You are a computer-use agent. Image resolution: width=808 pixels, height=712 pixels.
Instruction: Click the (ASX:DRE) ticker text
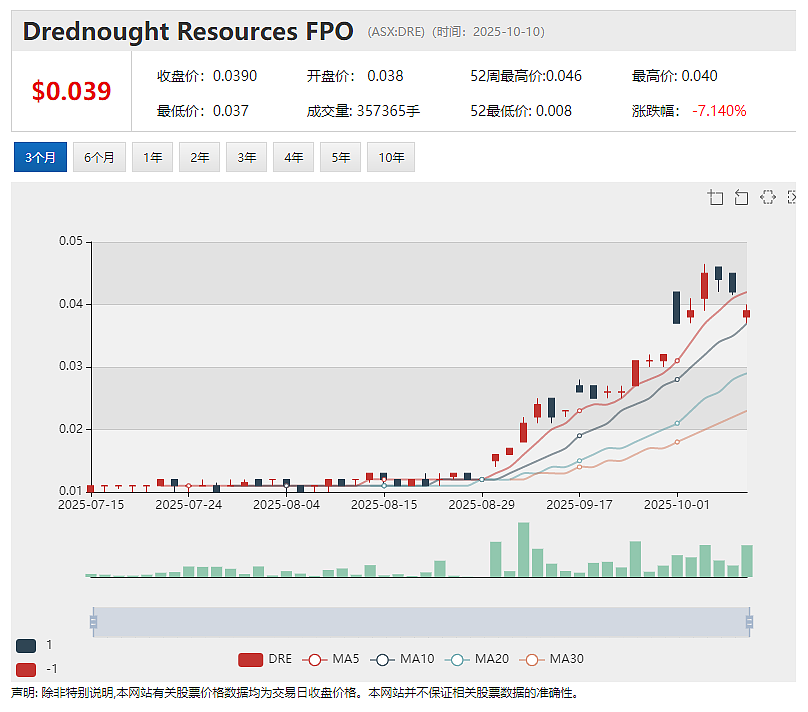point(396,32)
